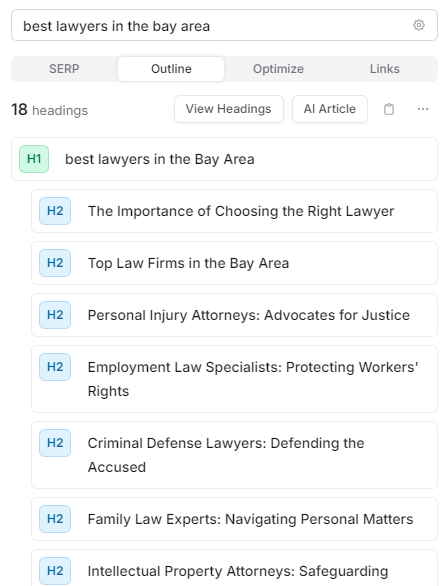Select Employment Law Specialists heading row
445x586 pixels.
pyautogui.click(x=234, y=379)
